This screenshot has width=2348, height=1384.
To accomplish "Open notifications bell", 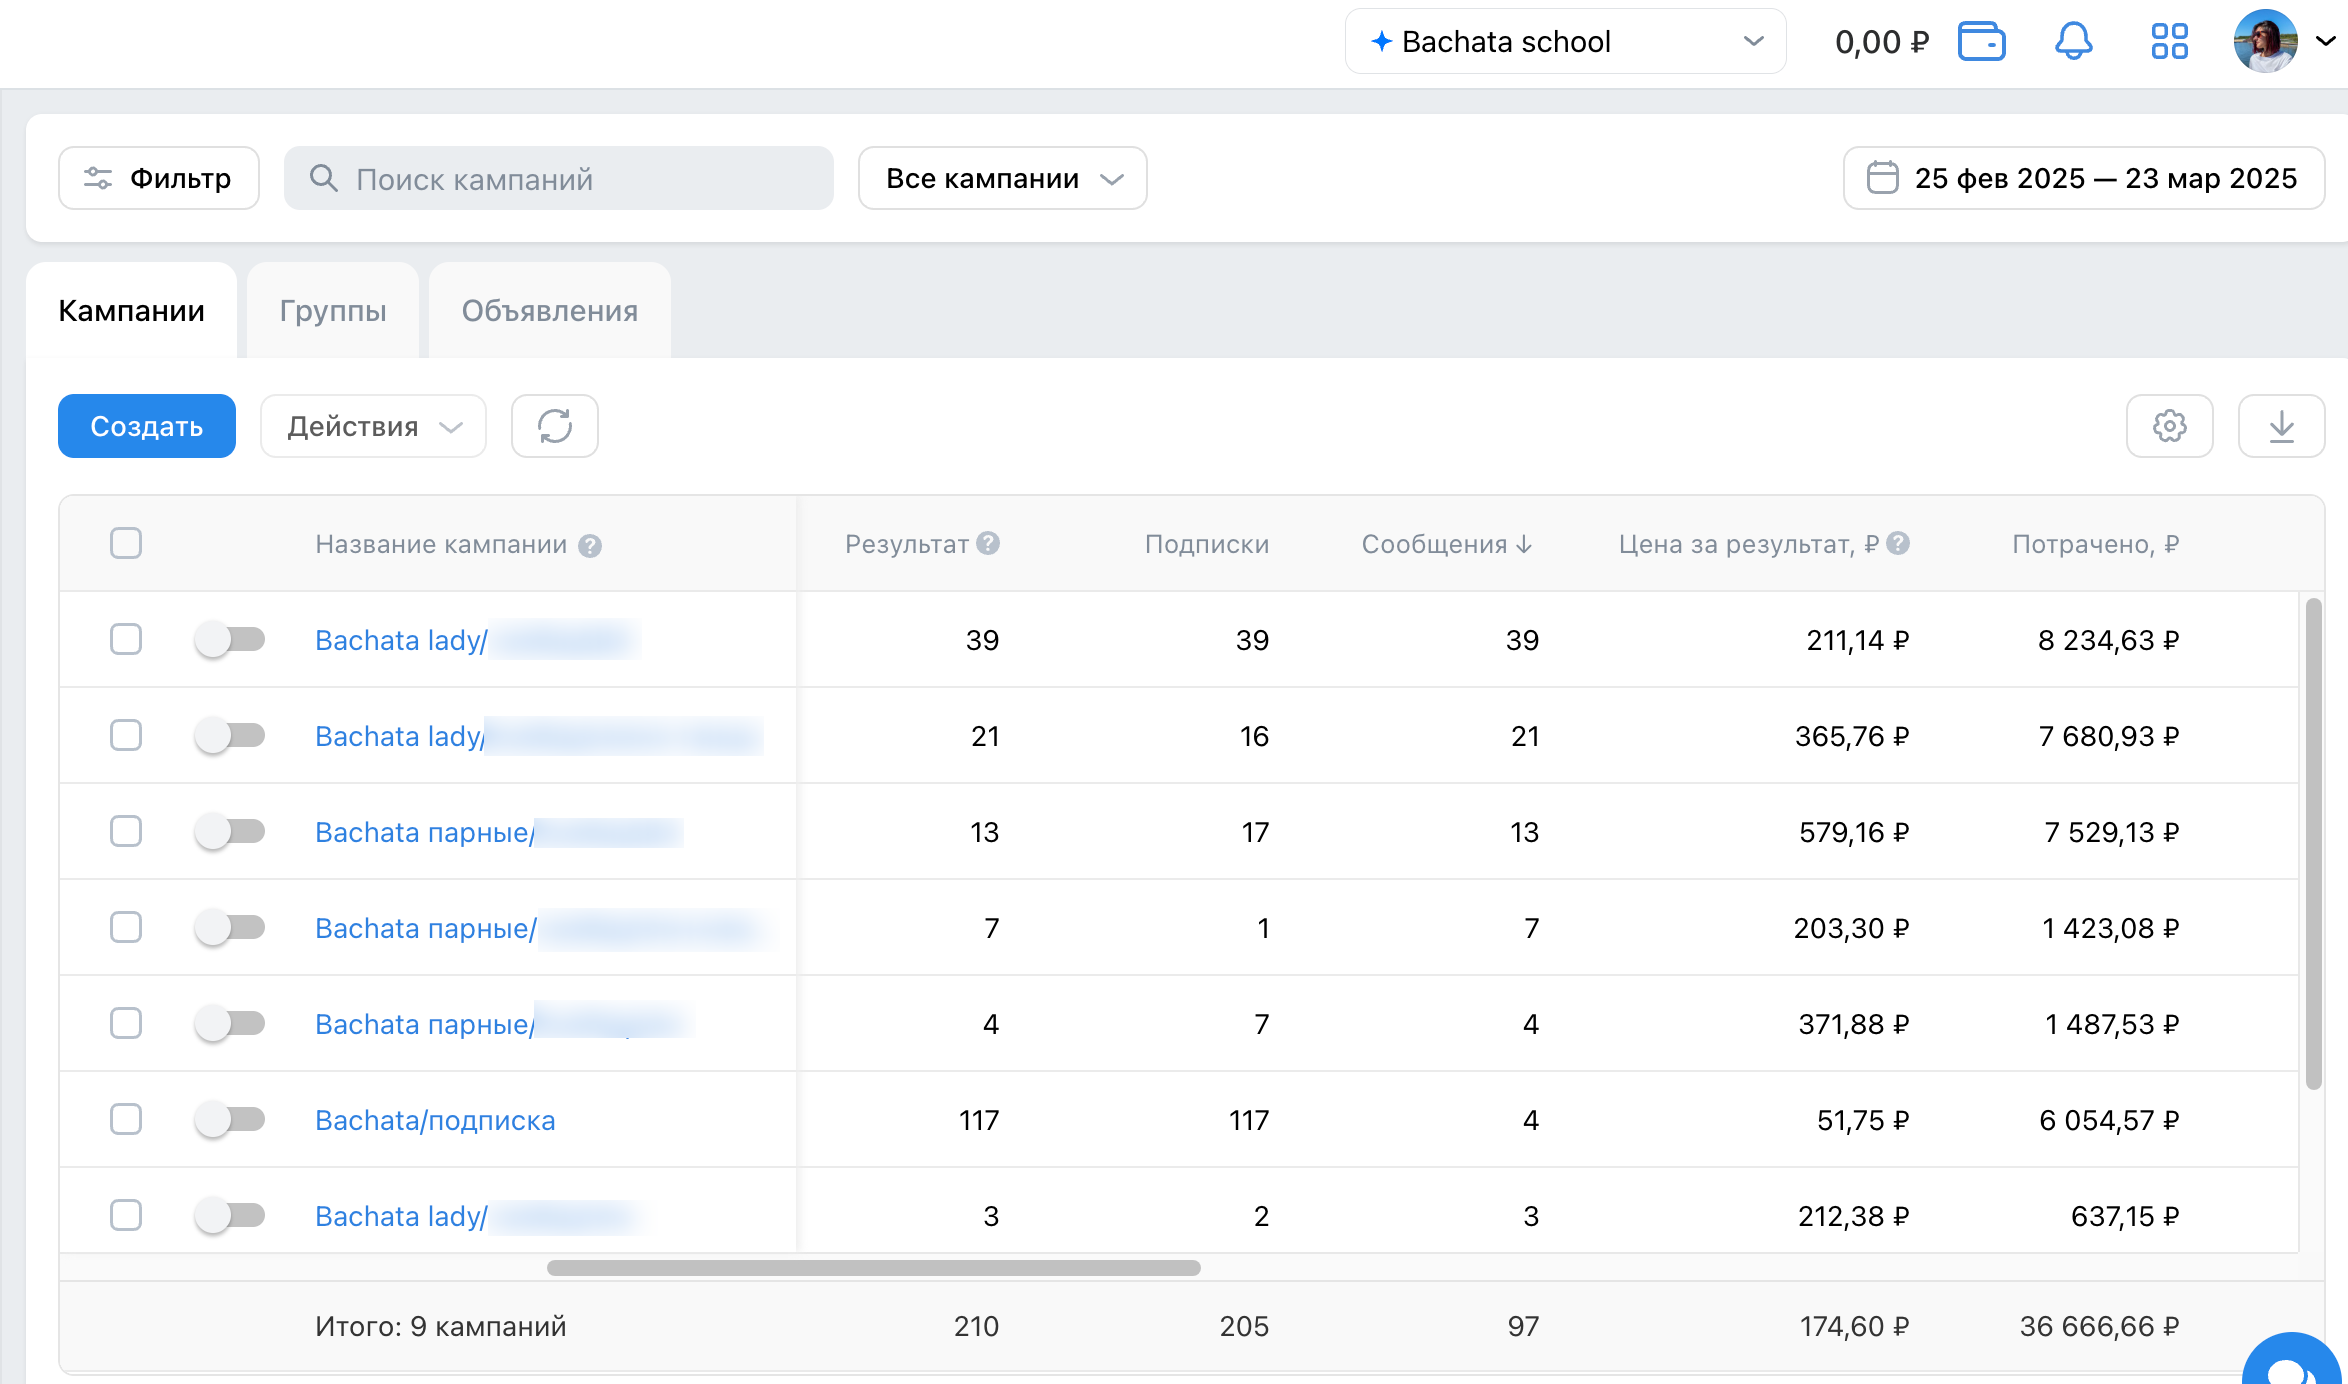I will click(2074, 41).
